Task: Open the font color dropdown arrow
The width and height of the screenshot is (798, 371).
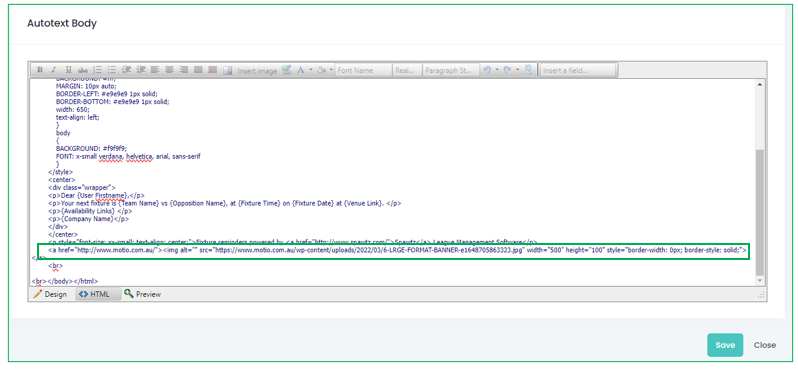Action: pyautogui.click(x=311, y=70)
